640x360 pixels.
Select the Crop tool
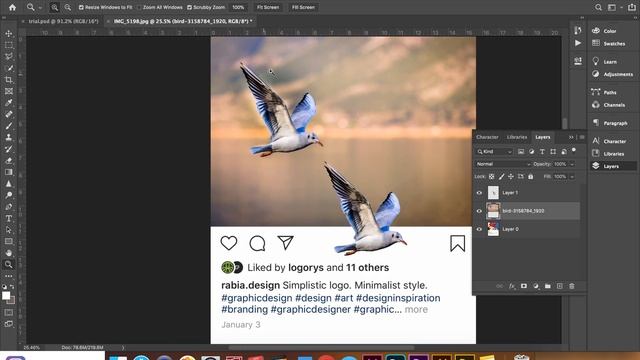[9, 80]
